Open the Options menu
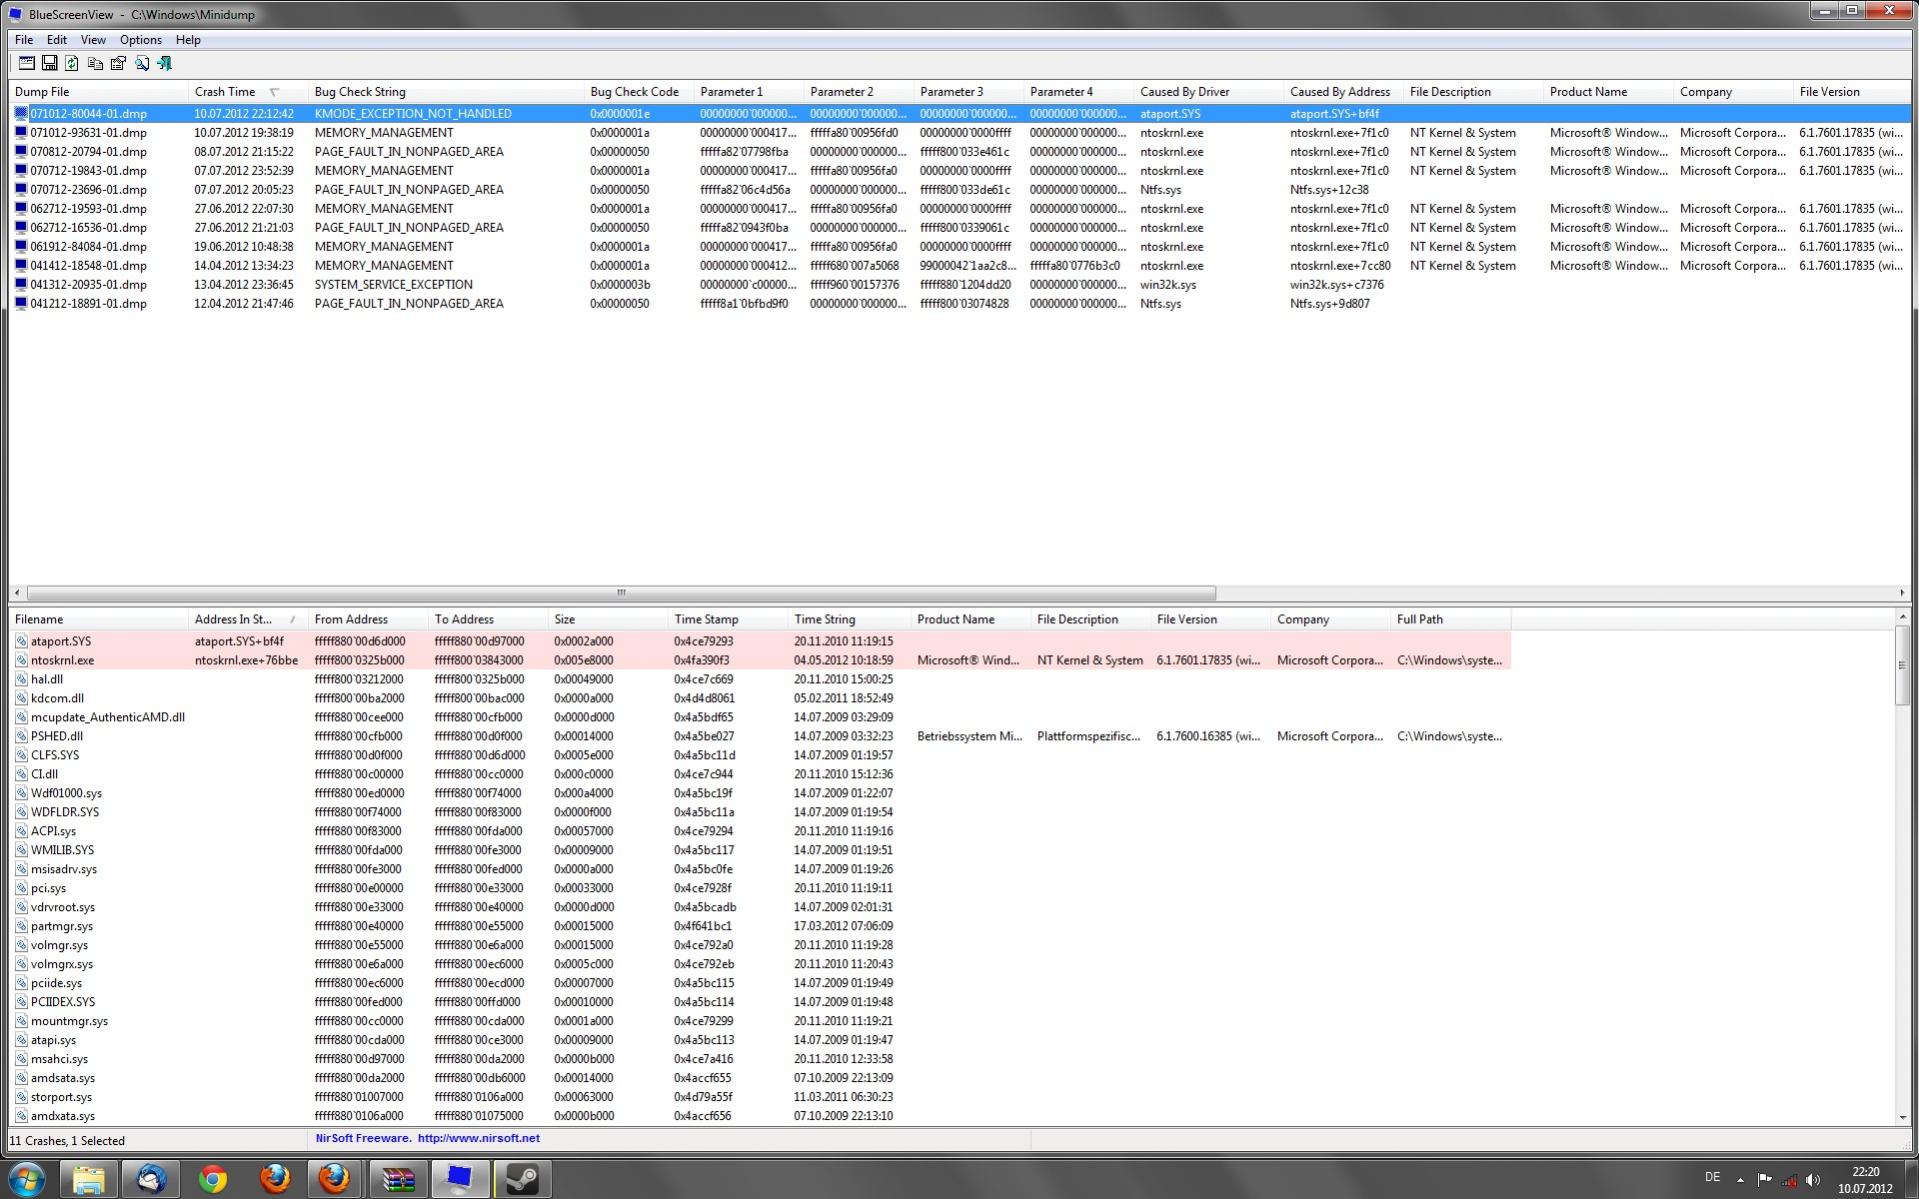 140,40
